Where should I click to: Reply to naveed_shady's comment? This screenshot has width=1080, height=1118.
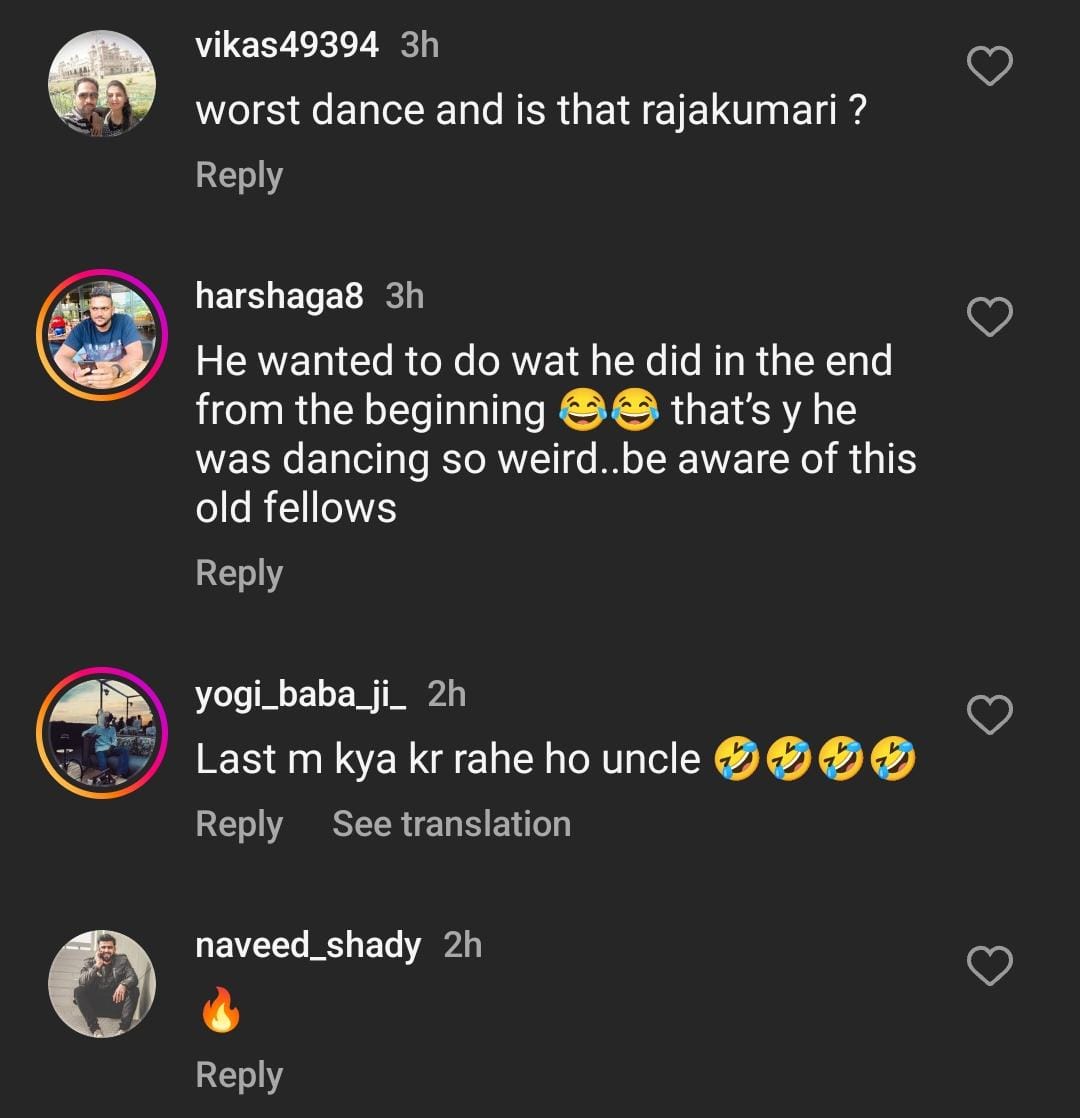pyautogui.click(x=239, y=1075)
